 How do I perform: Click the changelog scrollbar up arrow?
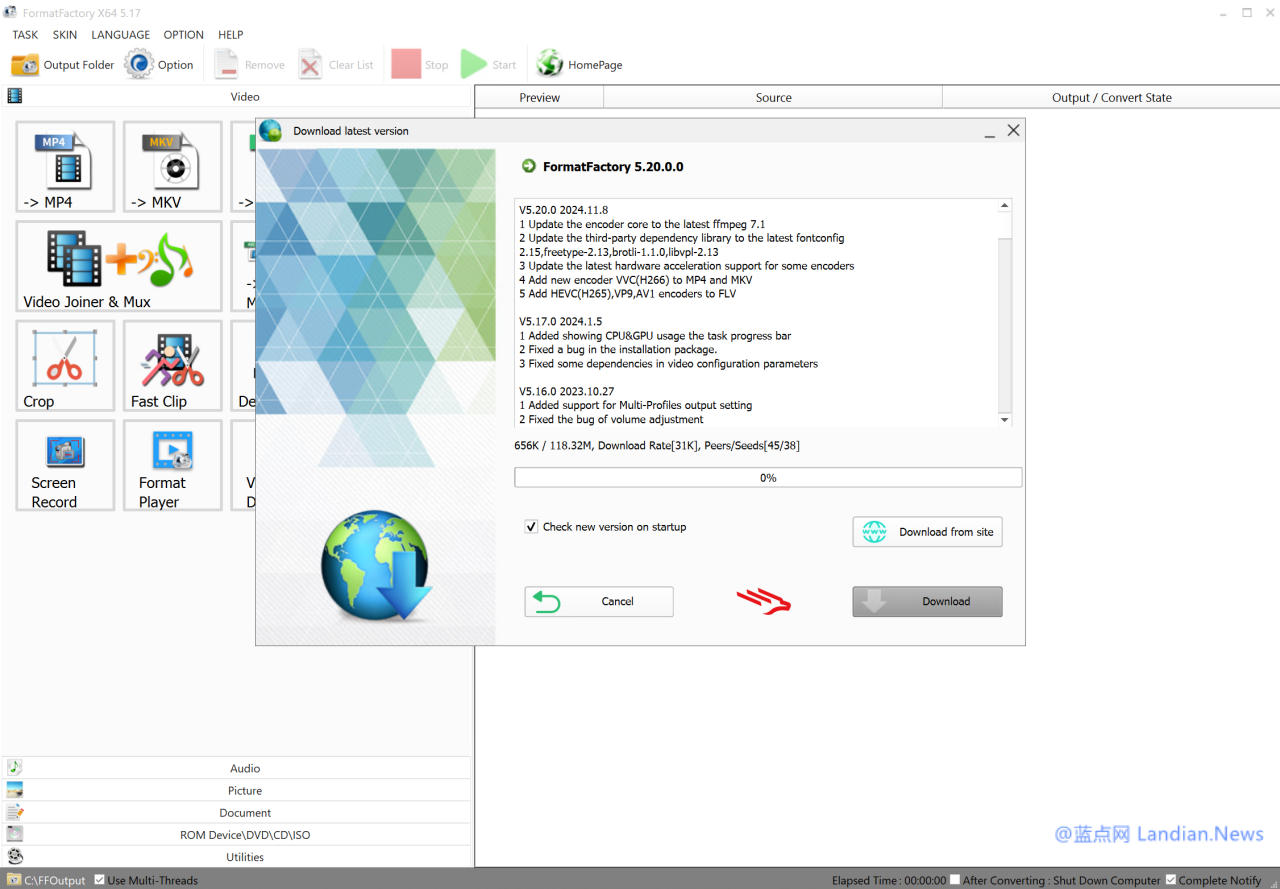tap(1005, 206)
